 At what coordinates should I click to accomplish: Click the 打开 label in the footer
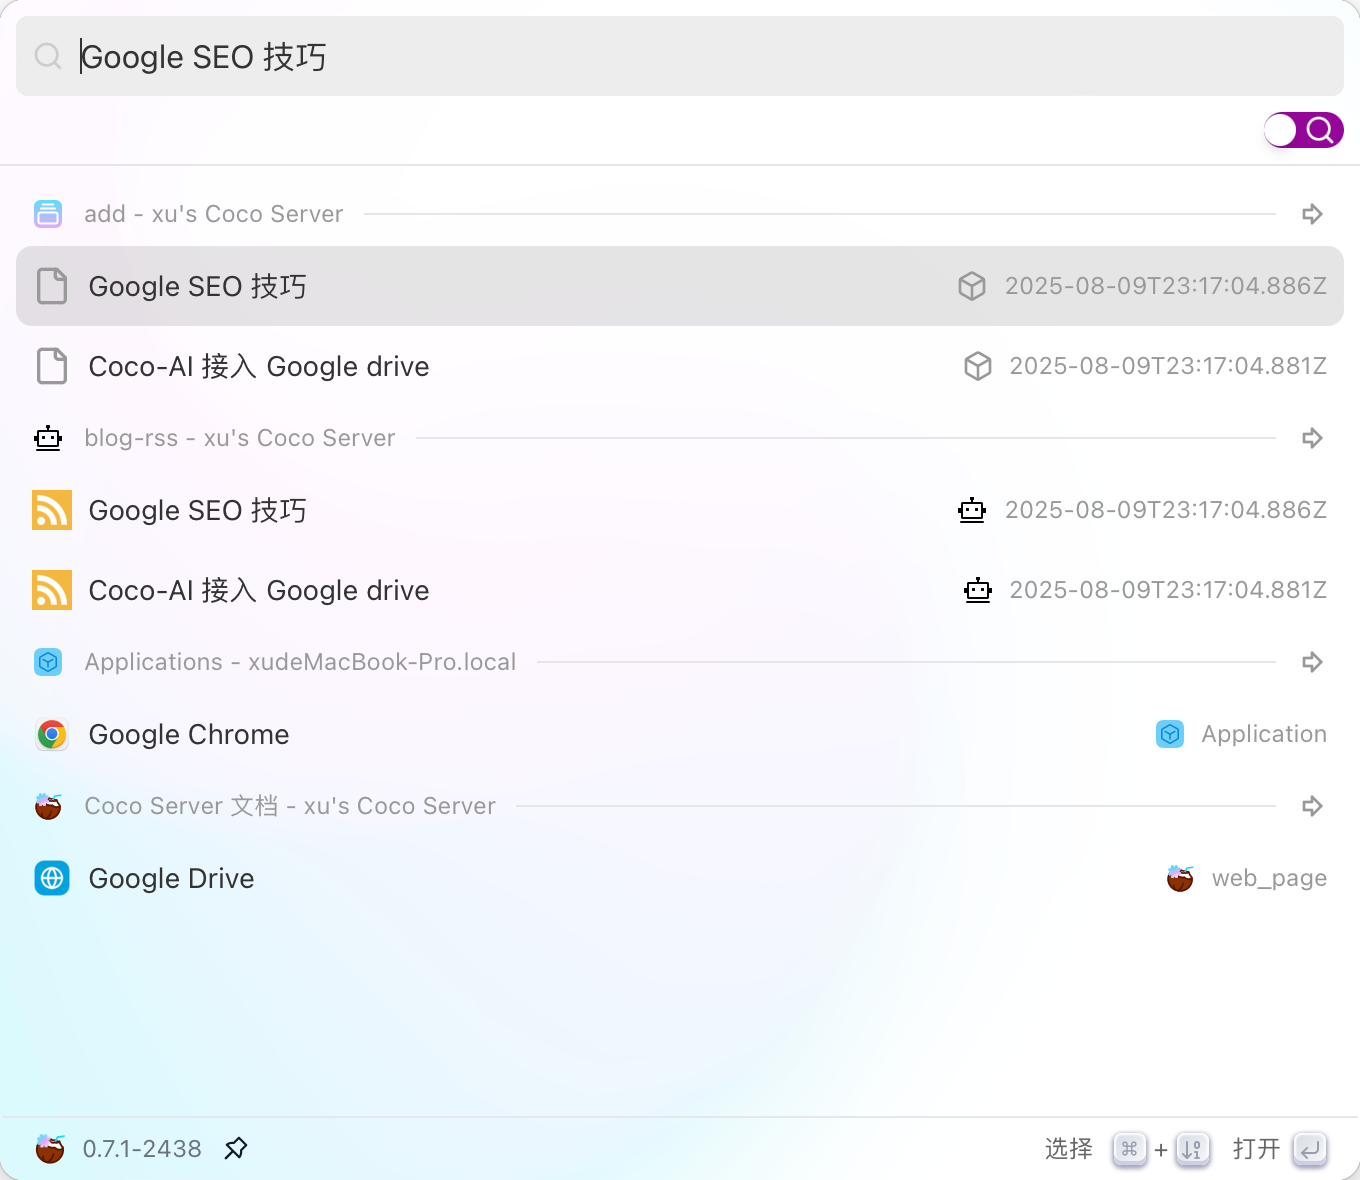coord(1256,1149)
